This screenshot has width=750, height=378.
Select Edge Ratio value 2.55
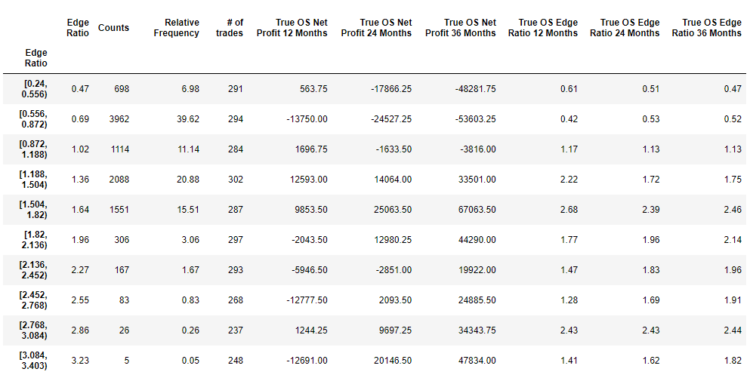click(x=80, y=300)
